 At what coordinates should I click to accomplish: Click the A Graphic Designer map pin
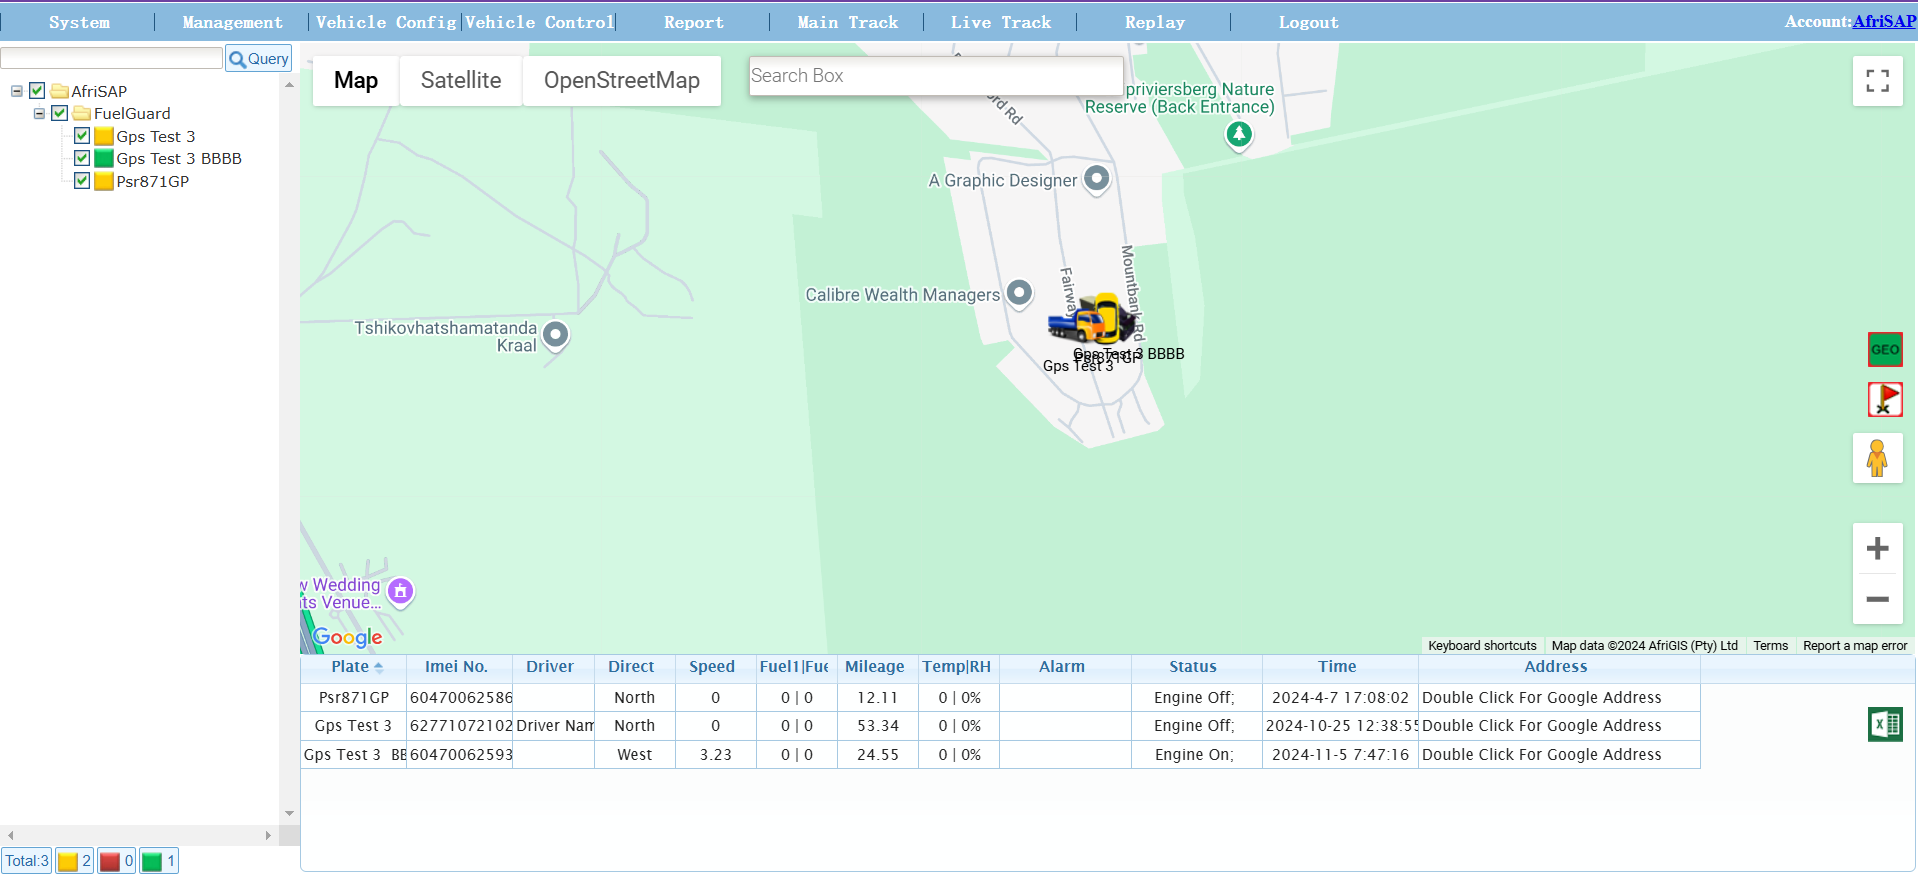tap(1097, 180)
